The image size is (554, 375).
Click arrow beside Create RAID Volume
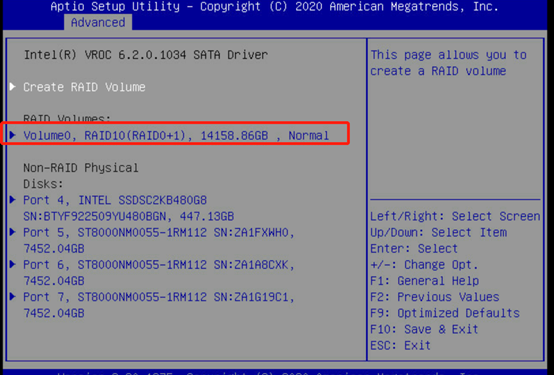pos(13,87)
